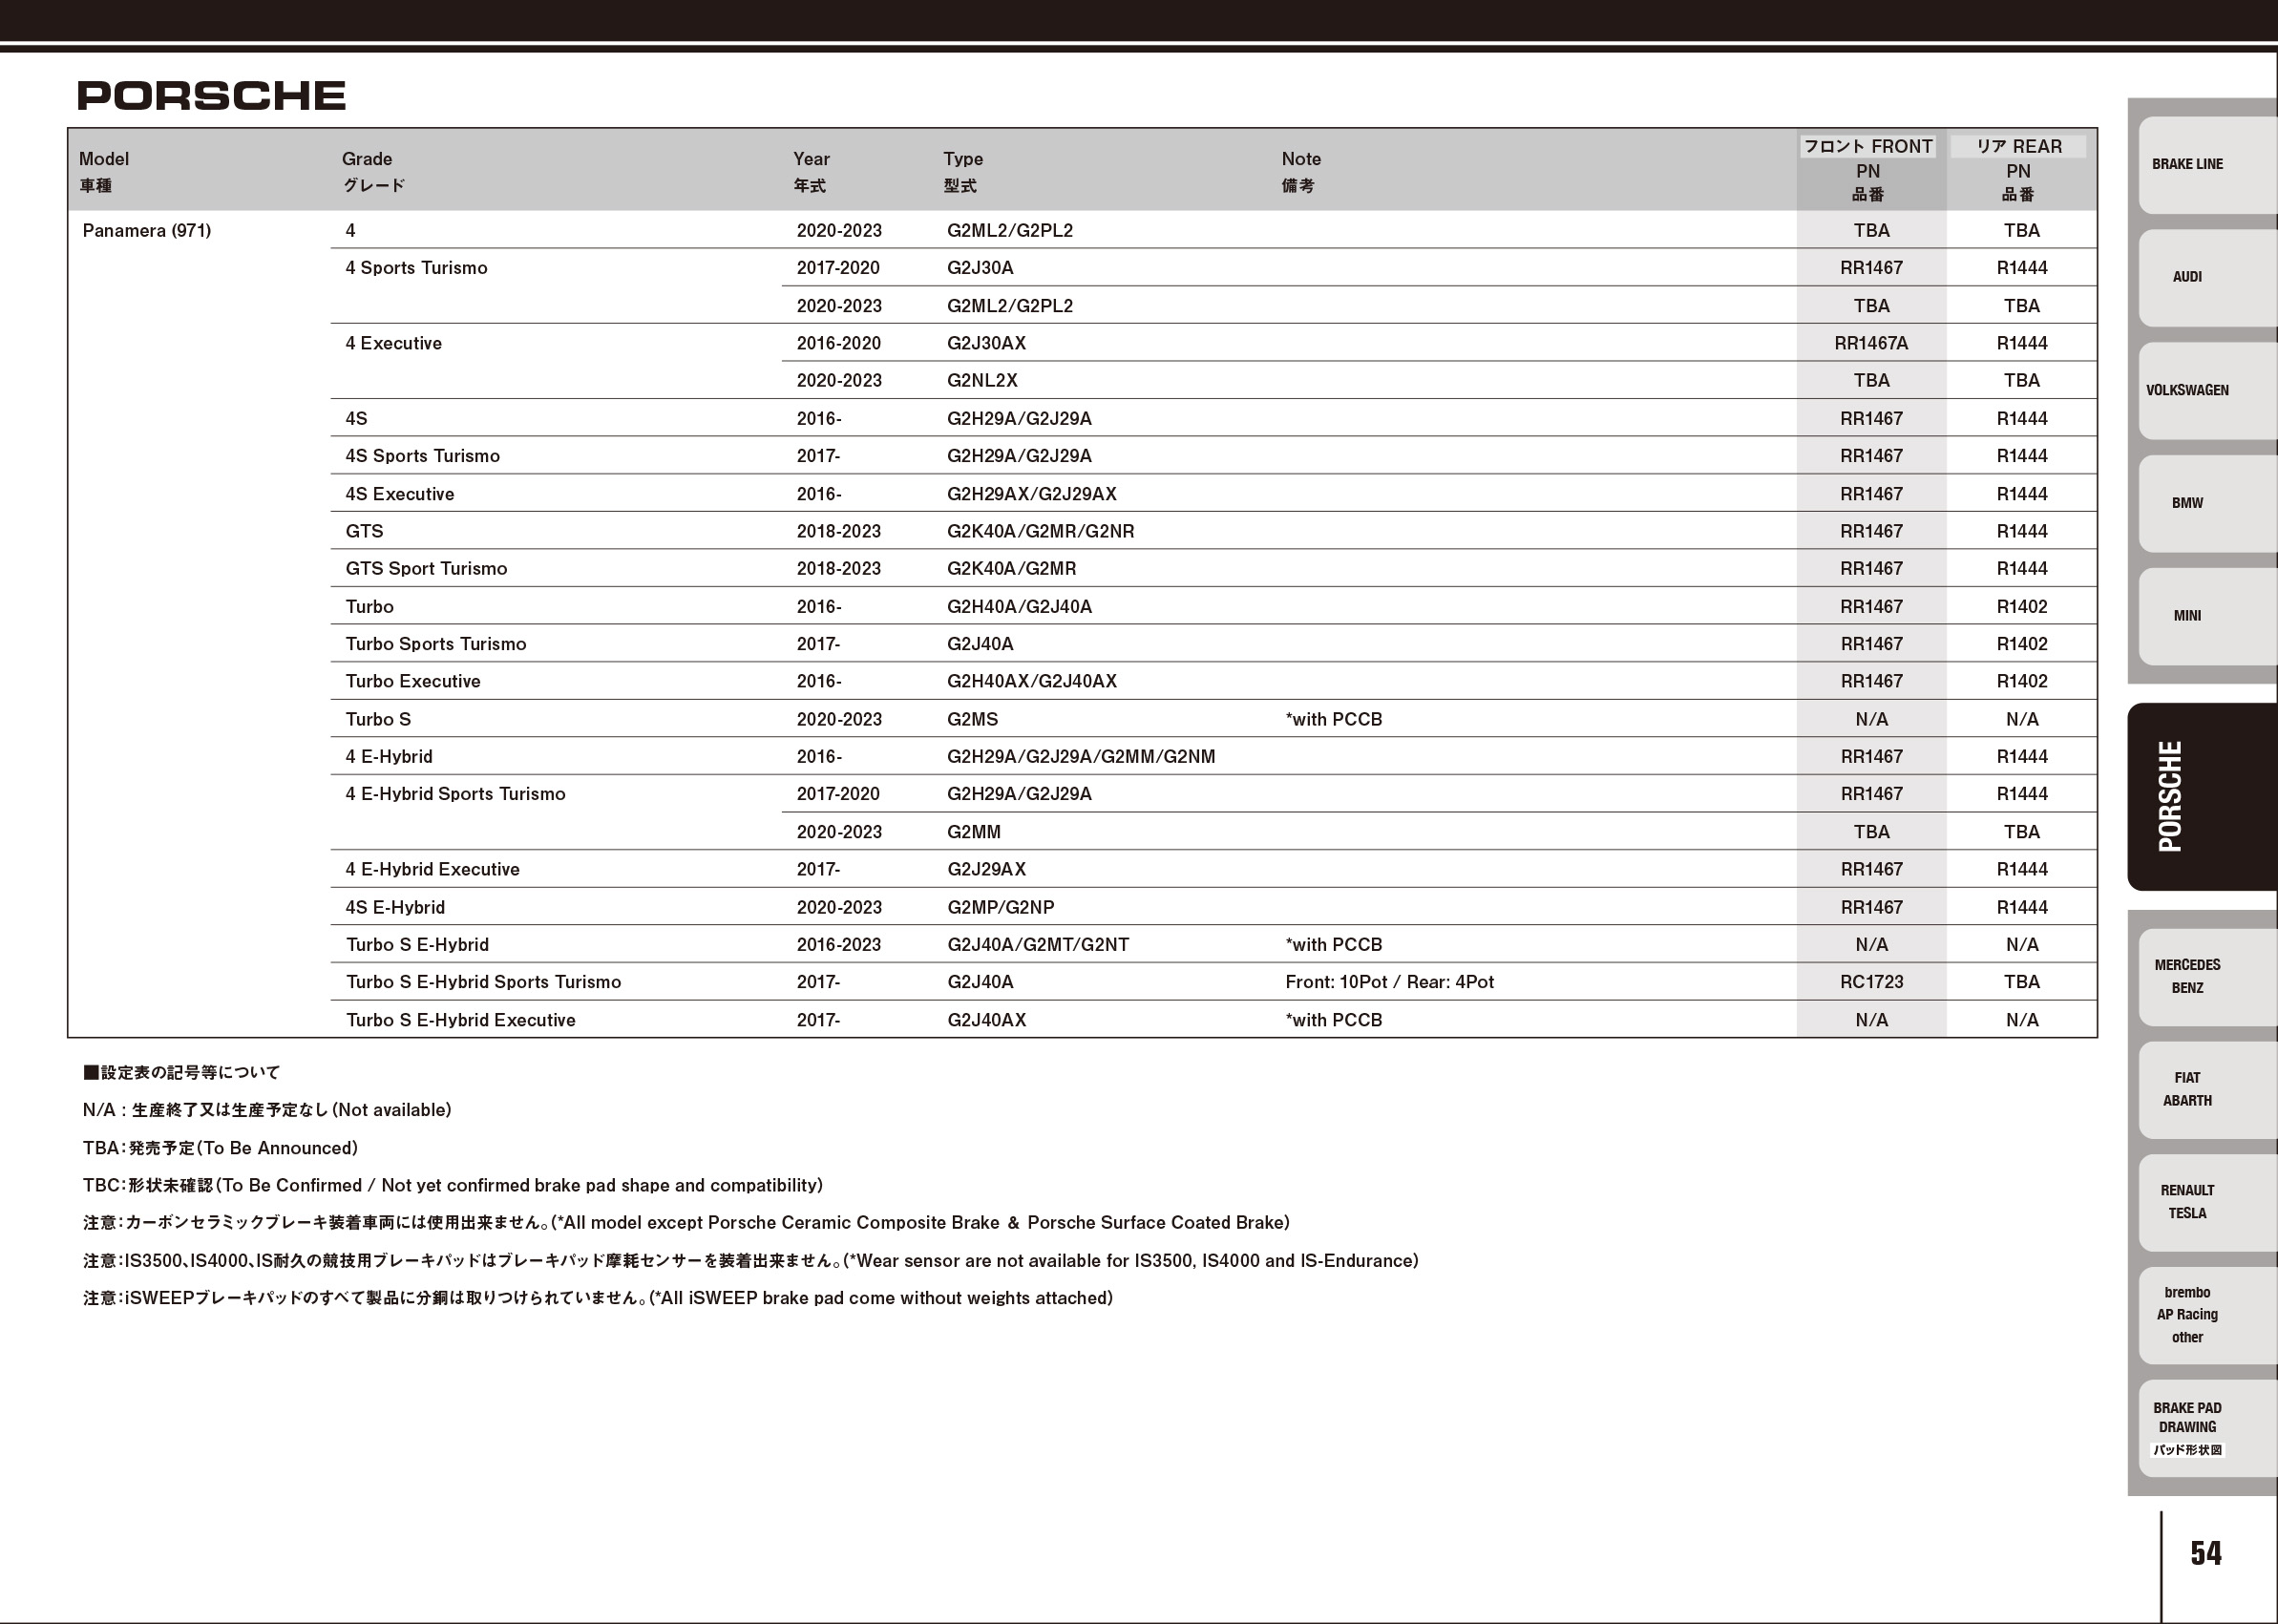Click the 設定表の記号等について legend heading
This screenshot has height=1624, width=2278.
181,1073
